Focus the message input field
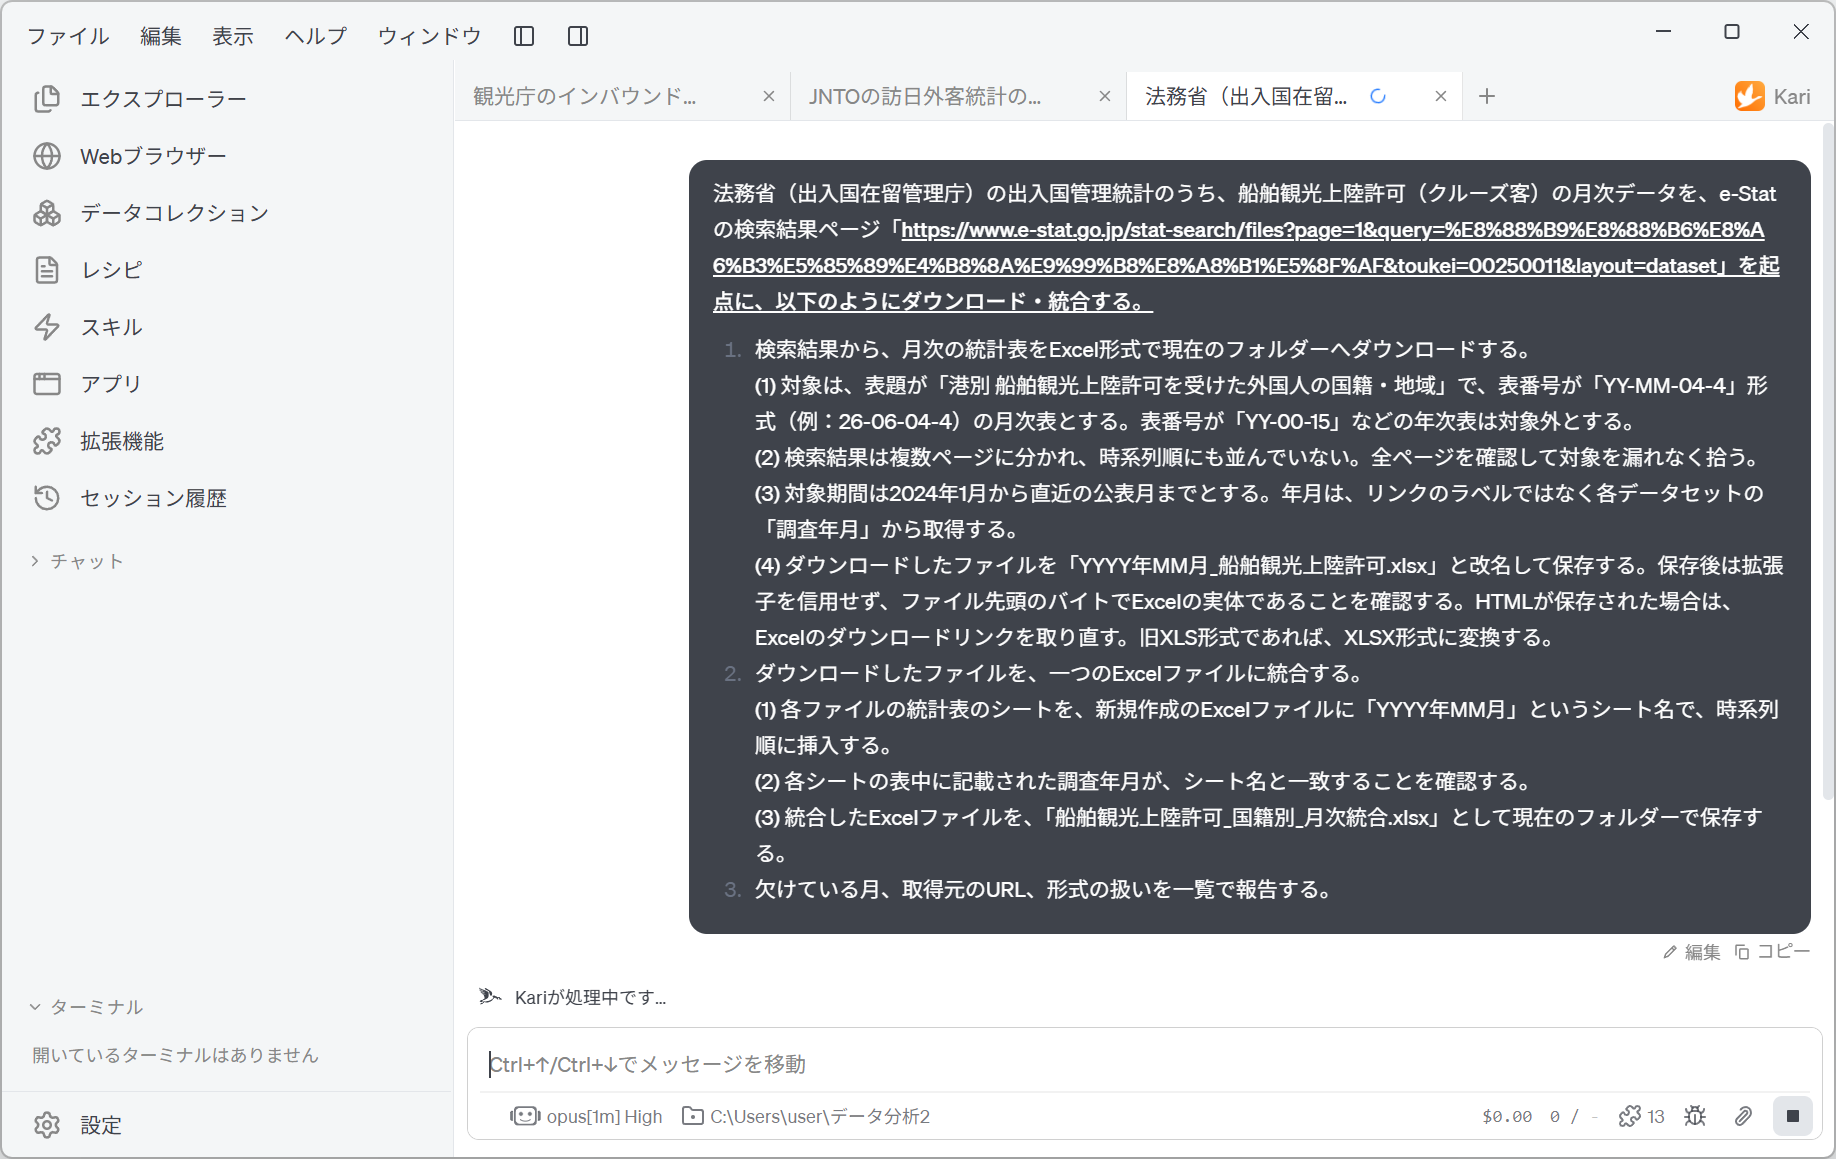 coord(1144,1064)
